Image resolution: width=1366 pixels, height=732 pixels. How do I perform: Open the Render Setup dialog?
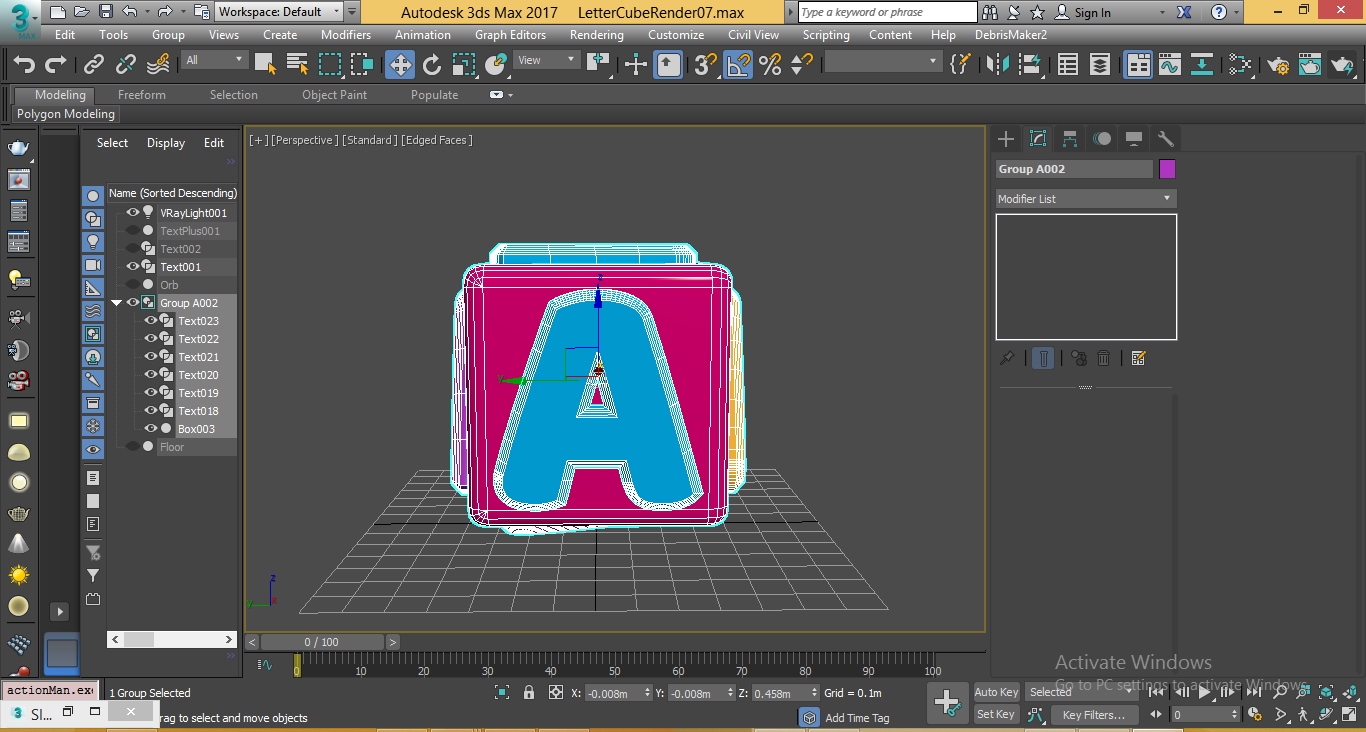(x=1278, y=65)
